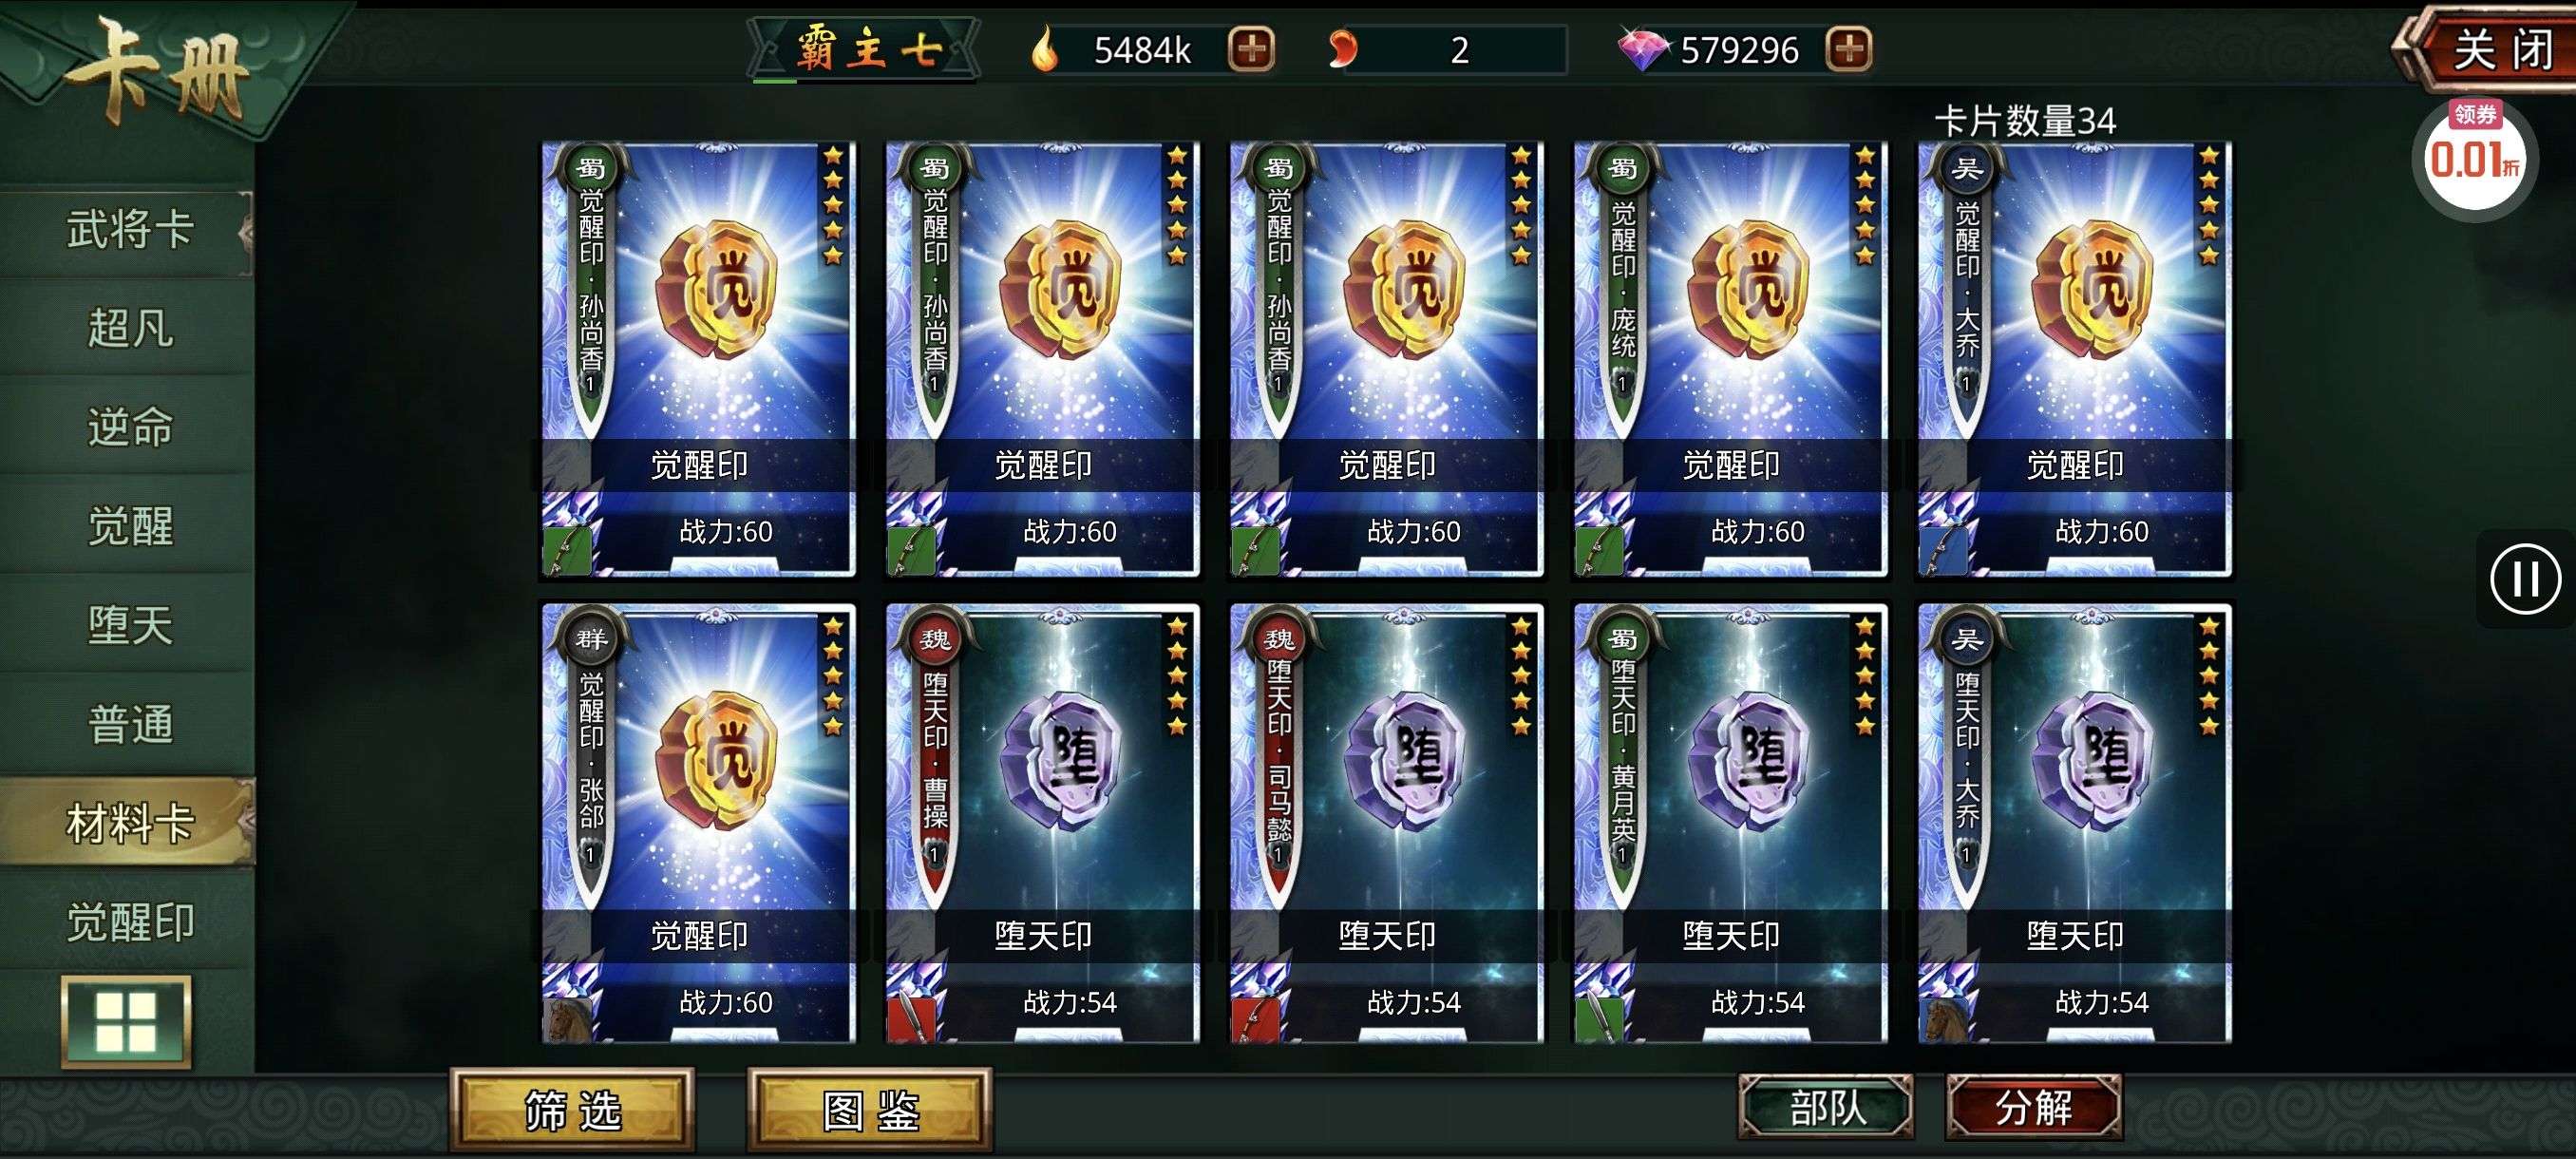Screen dimensions: 2576x1159
Task: Select the 觉醒印 庞统 card
Action: click(1730, 360)
